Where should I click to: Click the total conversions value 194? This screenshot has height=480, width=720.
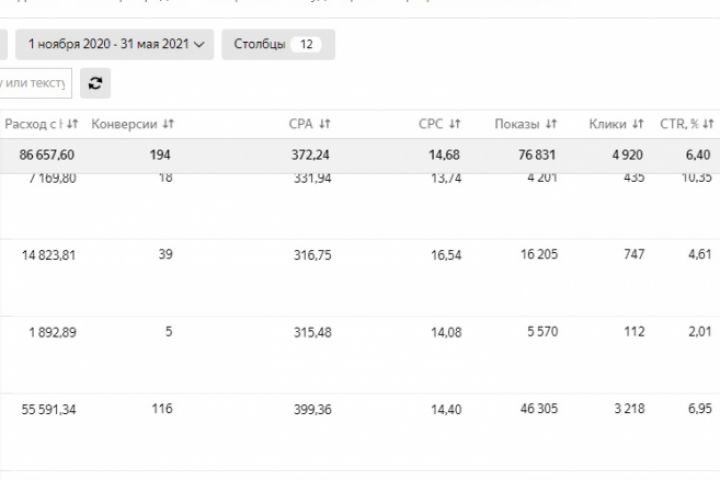160,154
